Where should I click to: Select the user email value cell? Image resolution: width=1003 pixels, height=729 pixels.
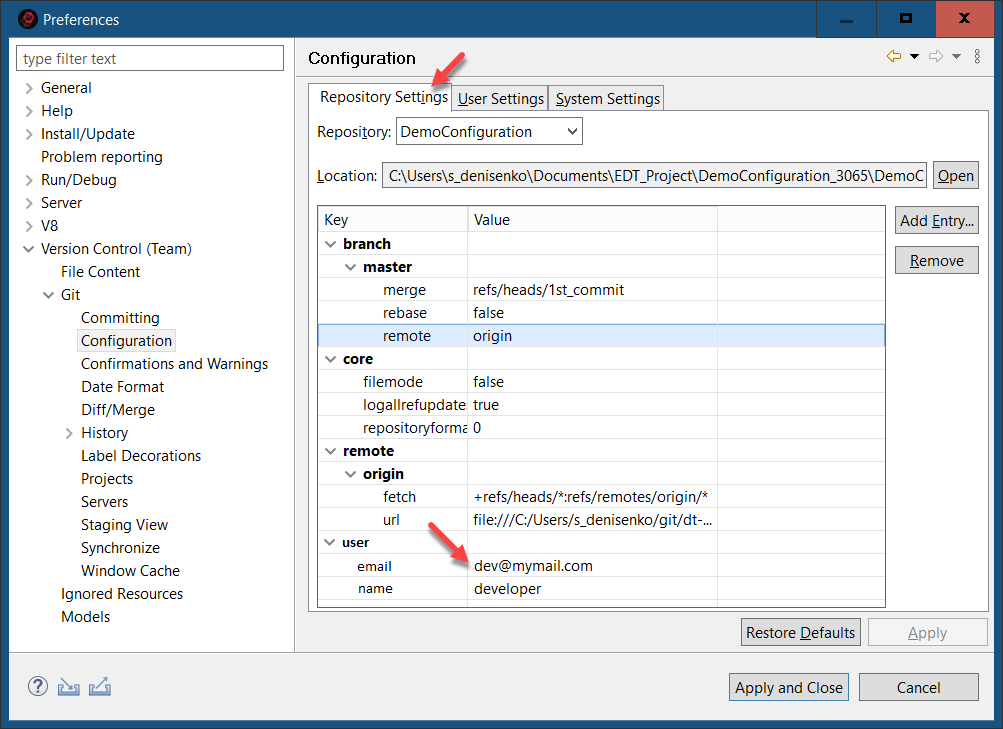(x=533, y=566)
